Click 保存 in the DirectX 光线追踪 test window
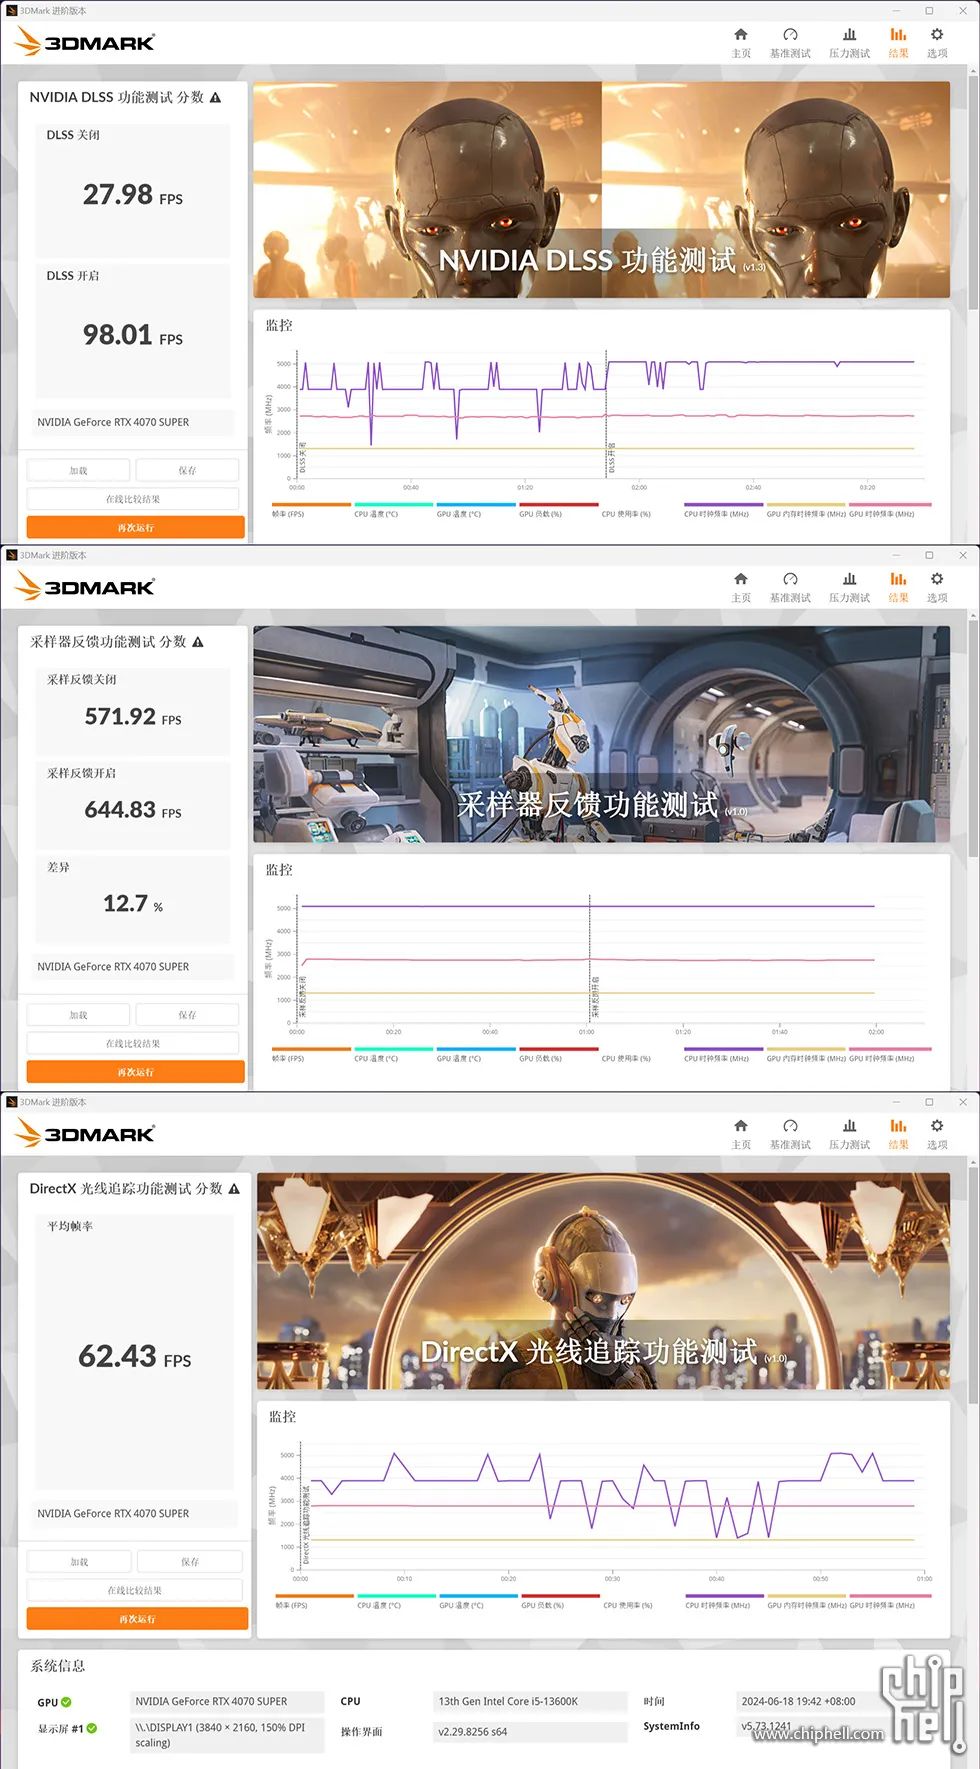Image resolution: width=980 pixels, height=1769 pixels. [190, 1562]
